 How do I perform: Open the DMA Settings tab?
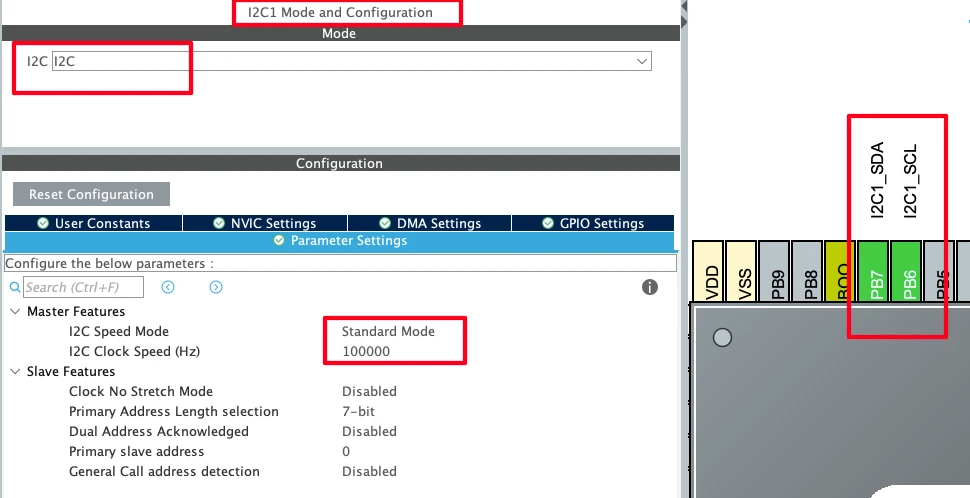coord(429,223)
